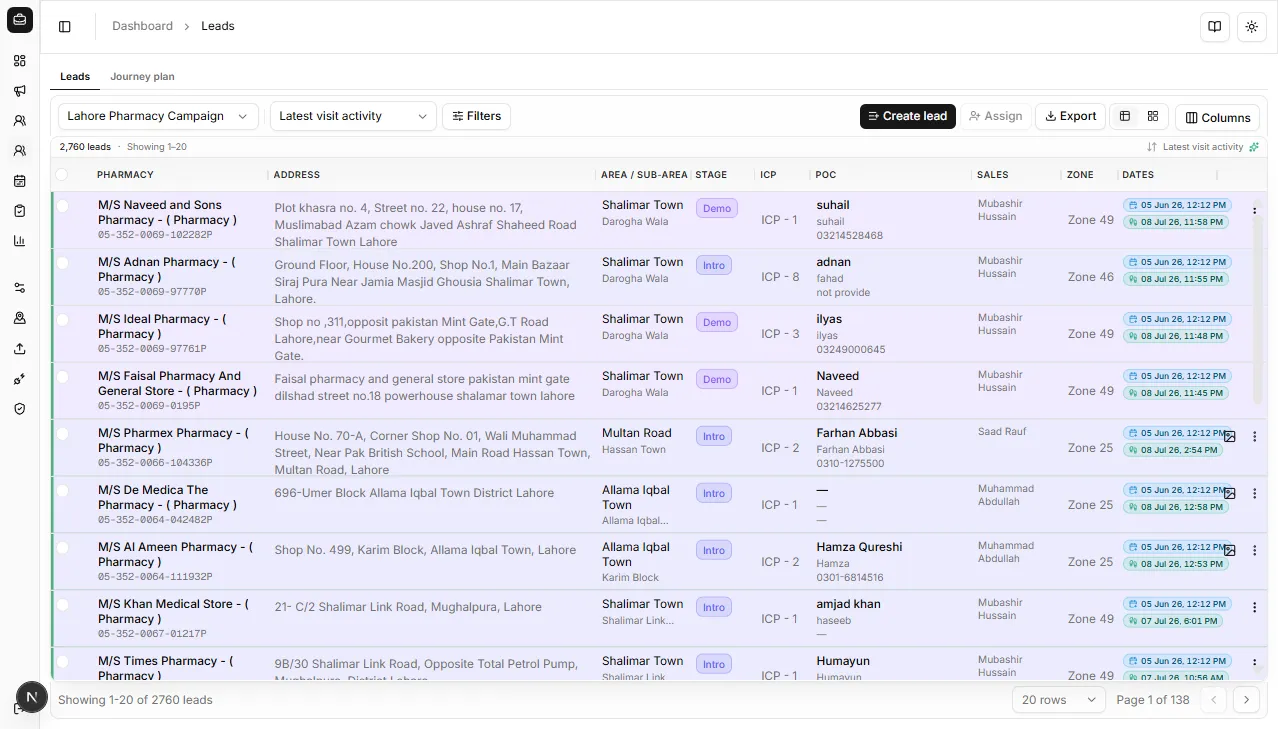Select checkbox for M/S Naveed and Sons
The width and height of the screenshot is (1278, 729).
63,206
